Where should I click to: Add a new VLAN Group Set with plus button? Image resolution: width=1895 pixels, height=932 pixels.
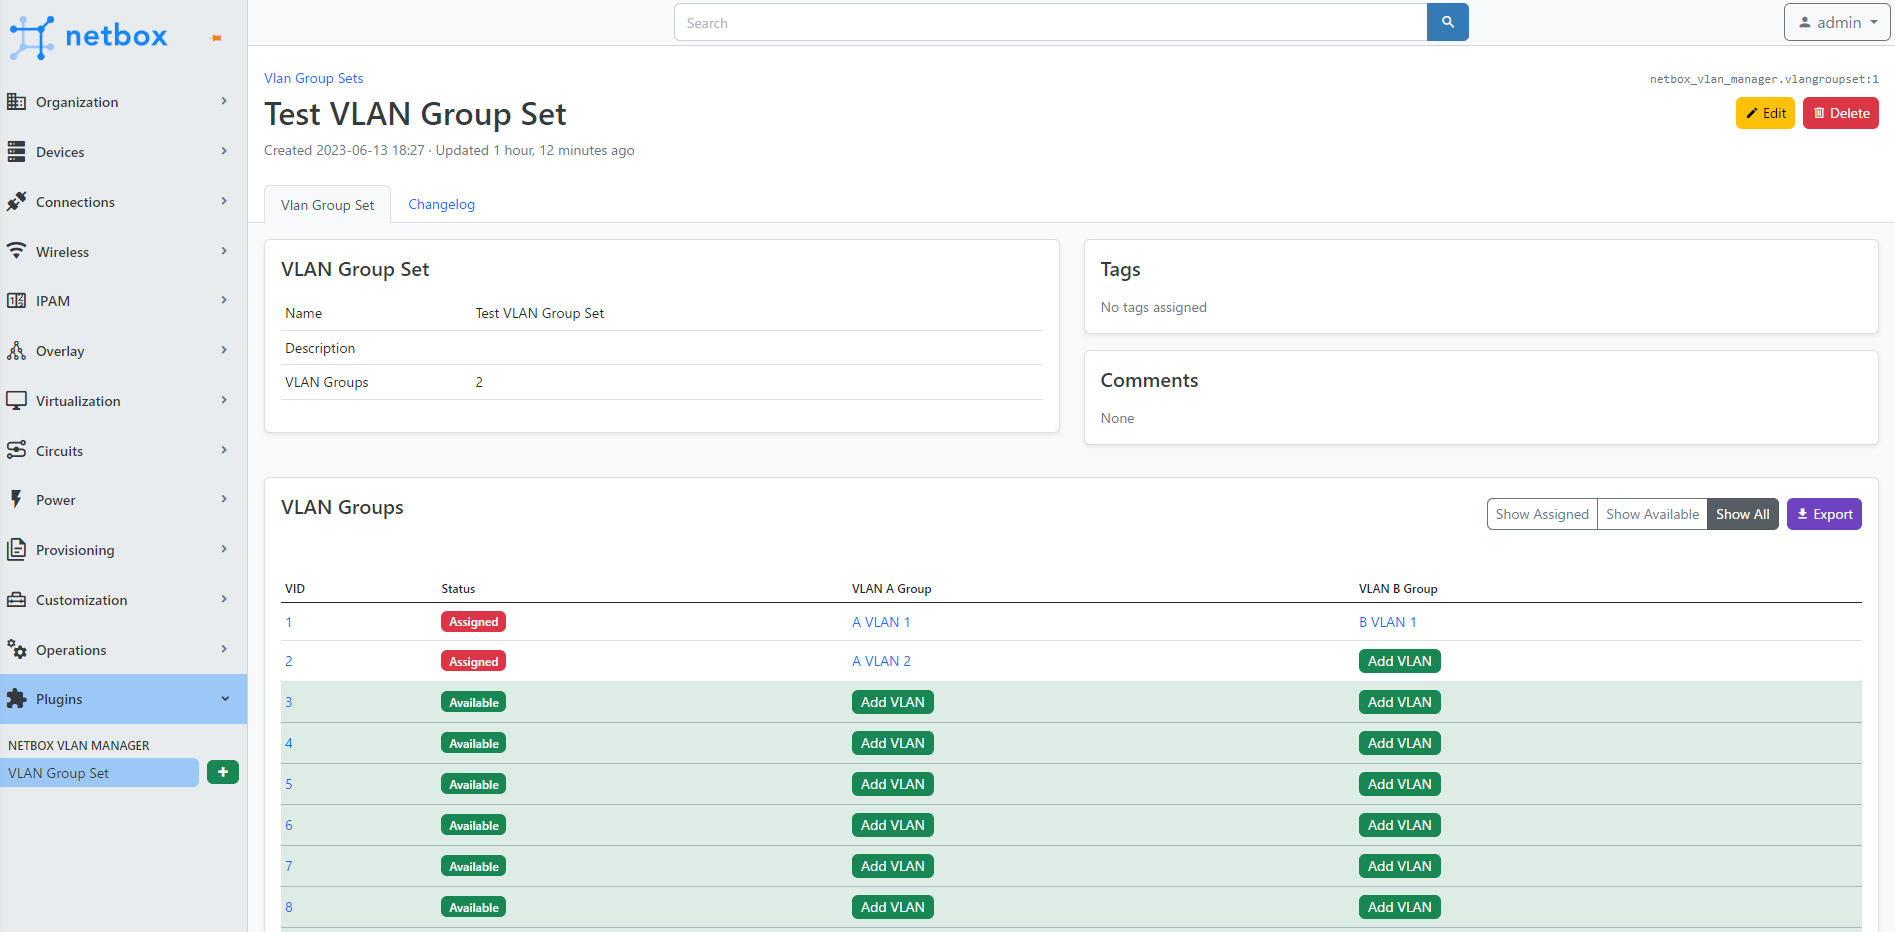pyautogui.click(x=223, y=772)
